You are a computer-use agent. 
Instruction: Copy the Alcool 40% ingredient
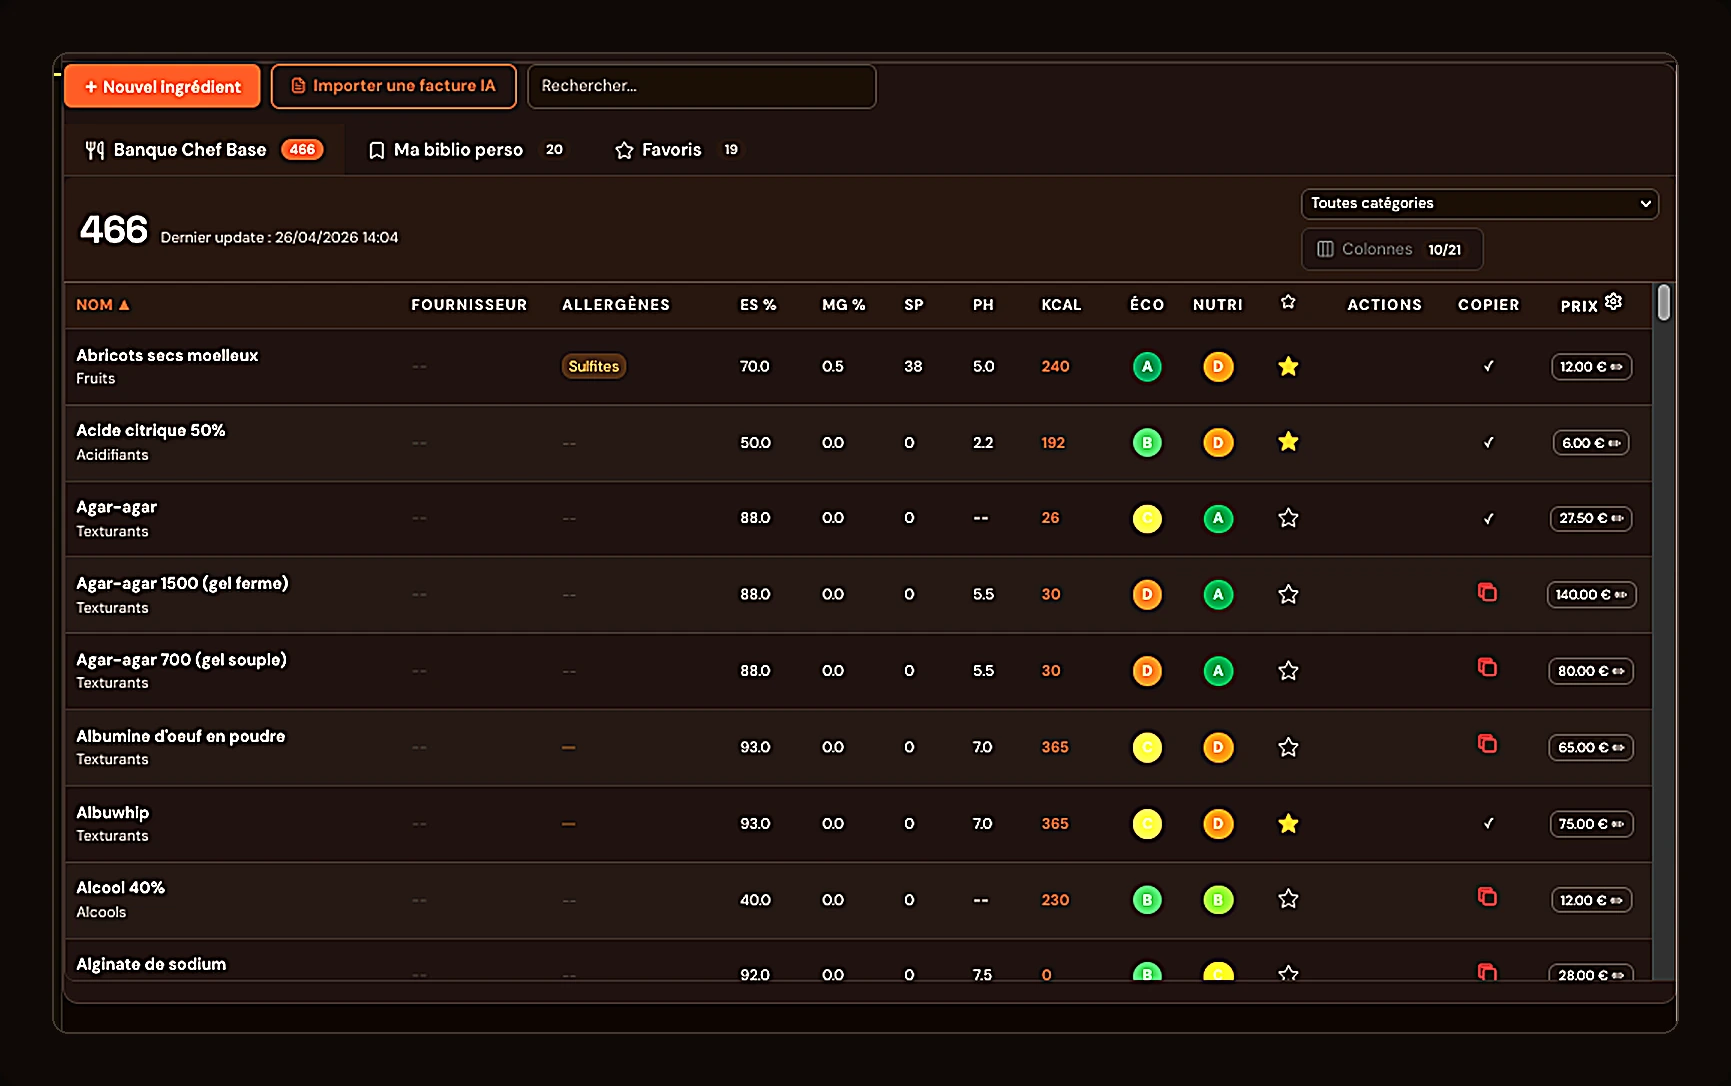pos(1487,897)
